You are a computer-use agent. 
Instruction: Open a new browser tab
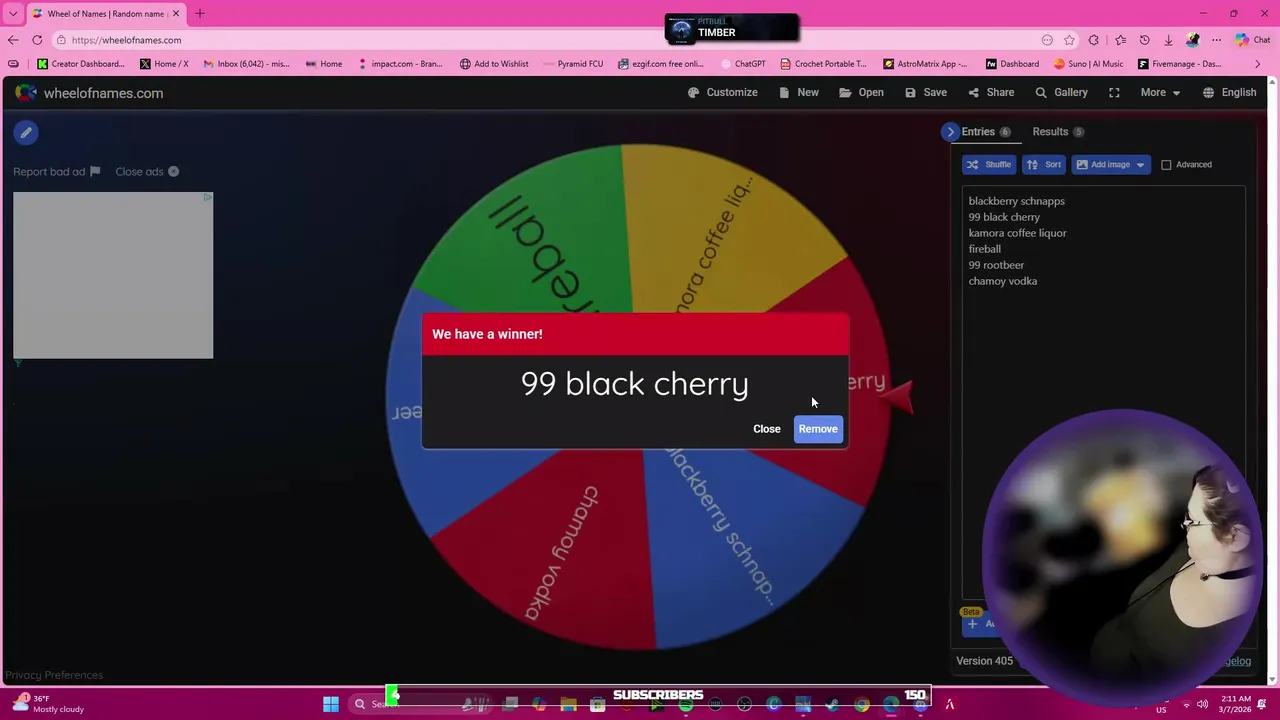(x=199, y=14)
